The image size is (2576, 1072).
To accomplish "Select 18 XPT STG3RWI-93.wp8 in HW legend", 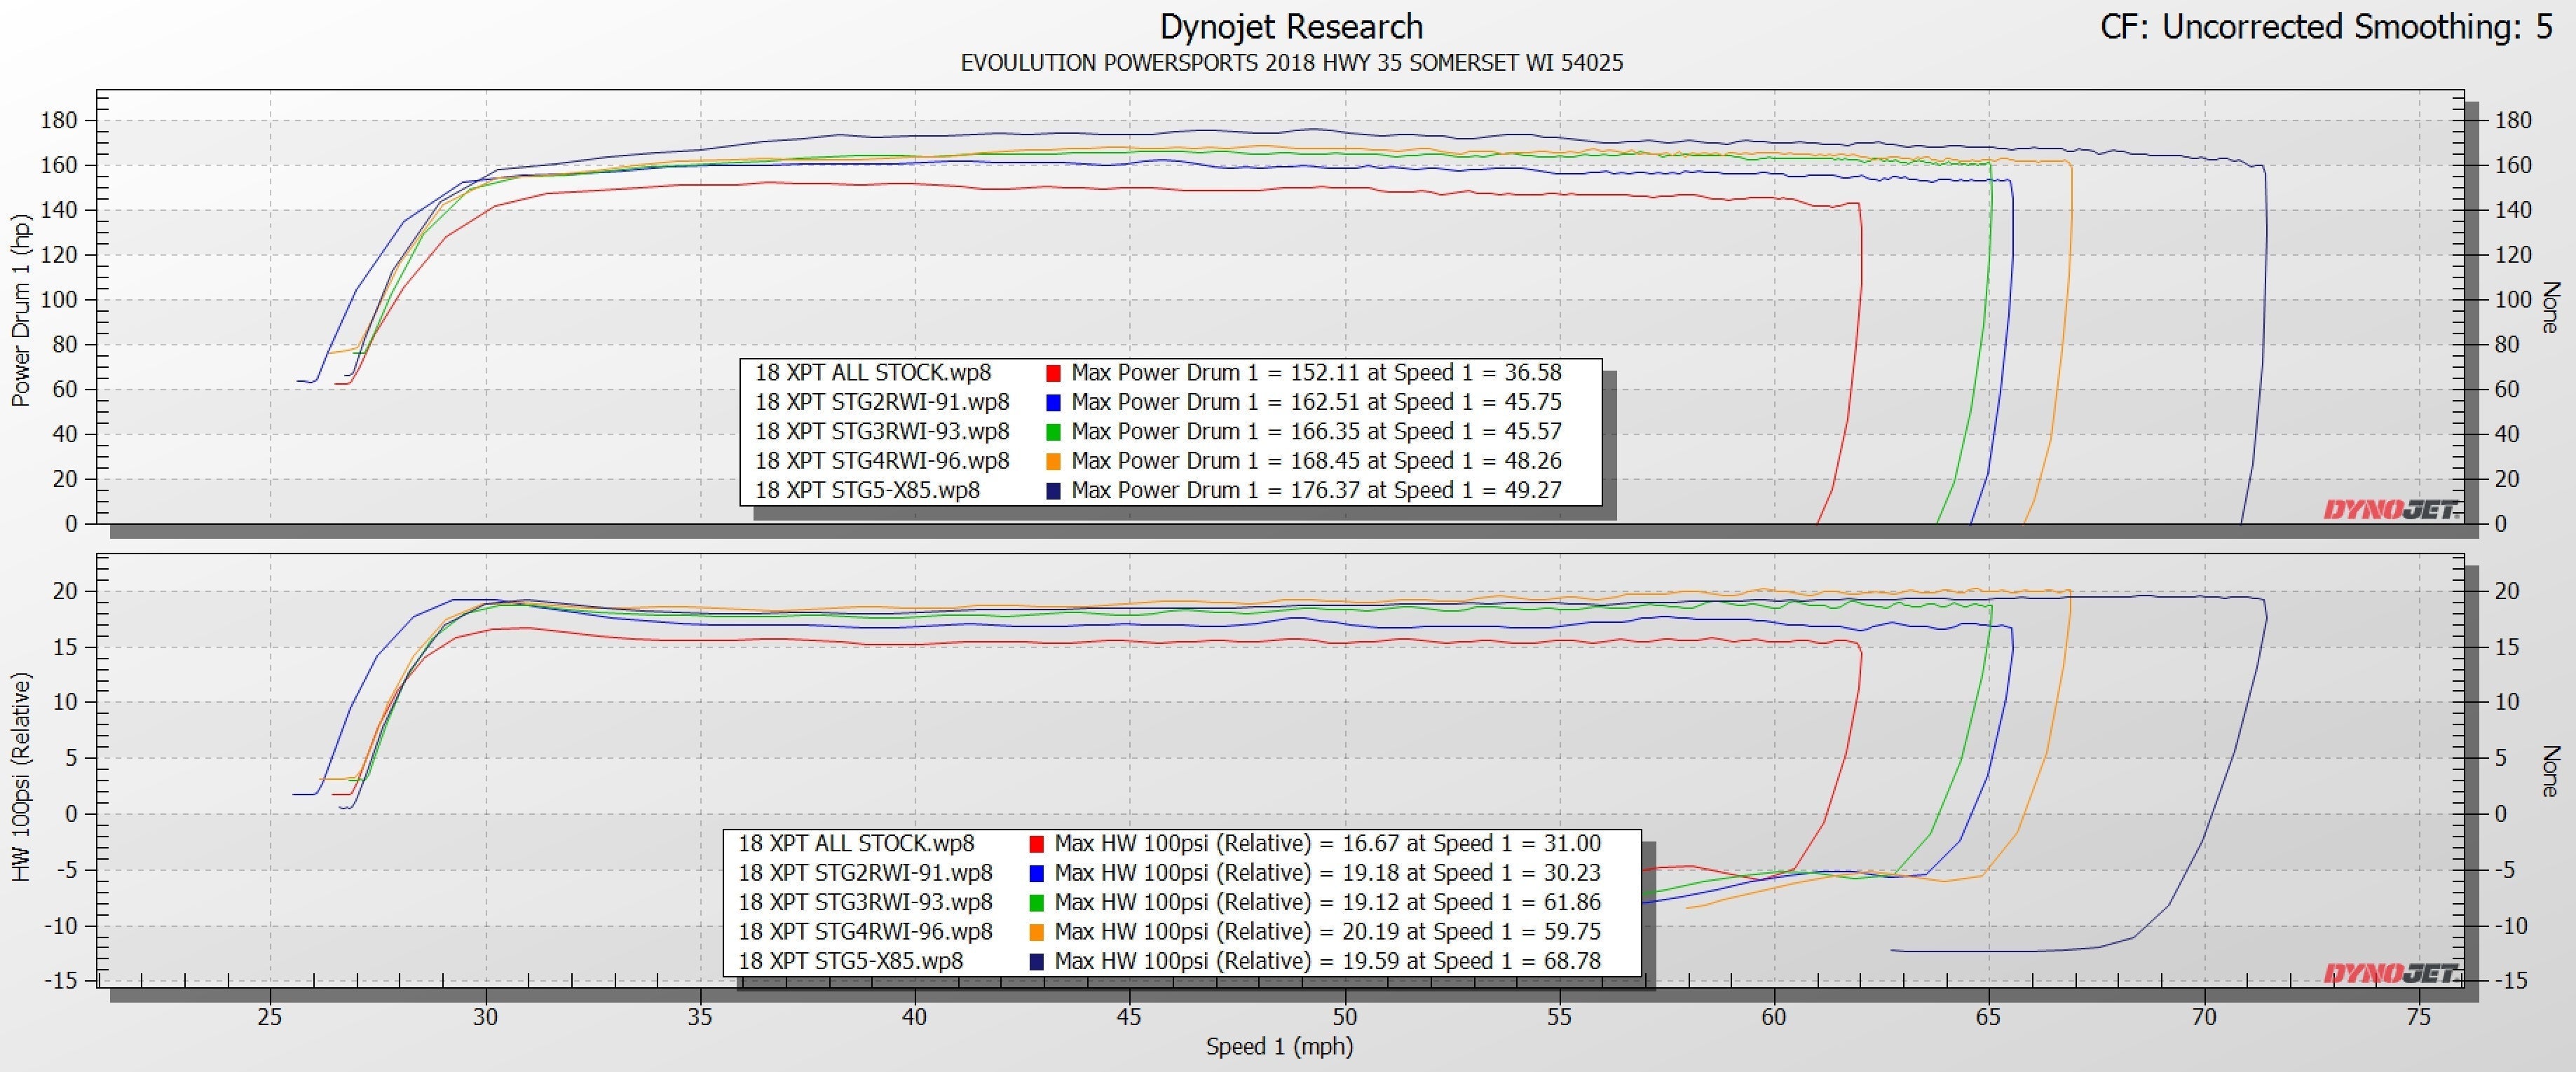I will (865, 902).
